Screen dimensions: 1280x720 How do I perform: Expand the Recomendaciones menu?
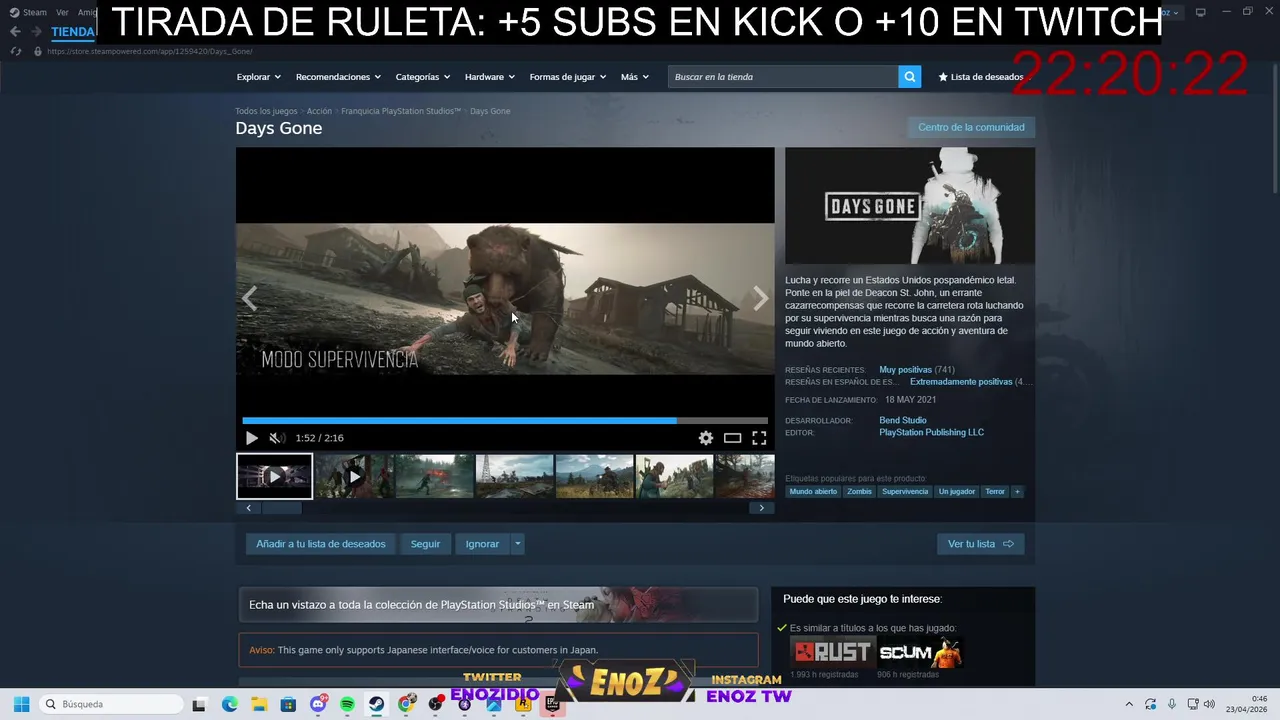point(338,77)
